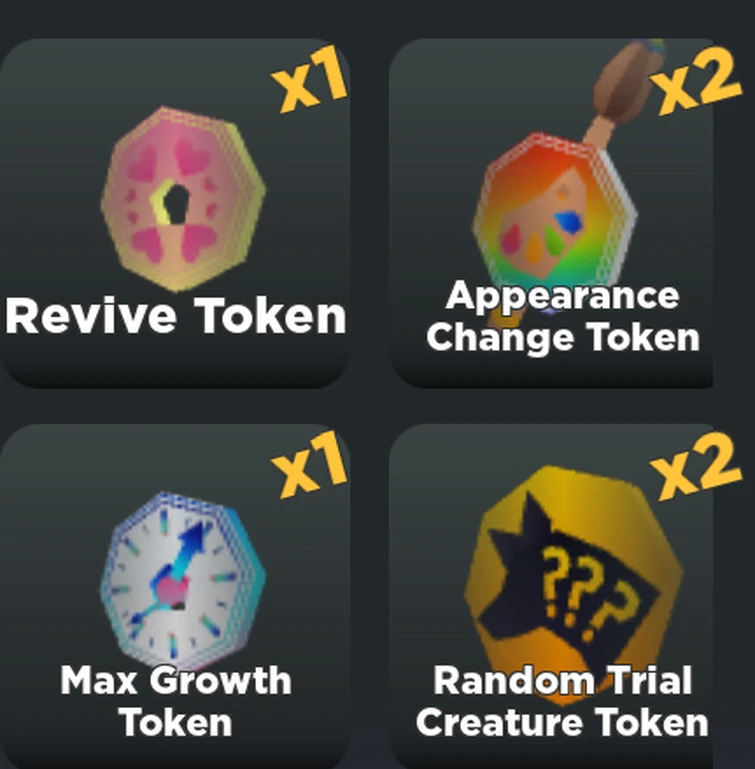Image resolution: width=755 pixels, height=769 pixels.
Task: Click the "Appearance Change Token" label
Action: click(563, 316)
